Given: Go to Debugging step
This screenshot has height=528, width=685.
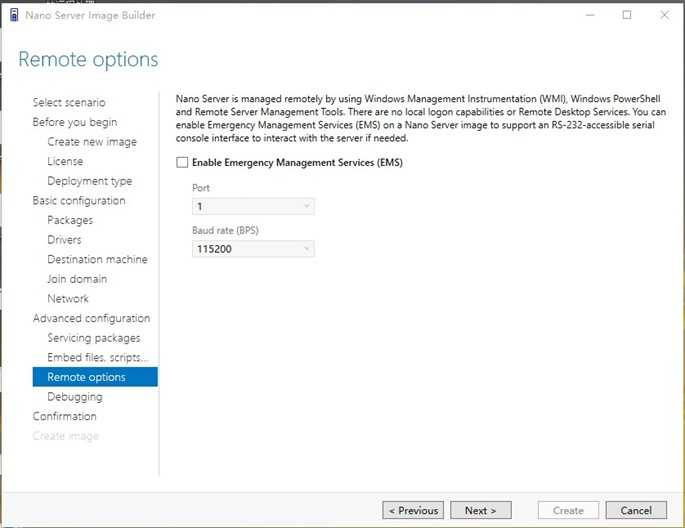Looking at the screenshot, I should click(x=75, y=397).
